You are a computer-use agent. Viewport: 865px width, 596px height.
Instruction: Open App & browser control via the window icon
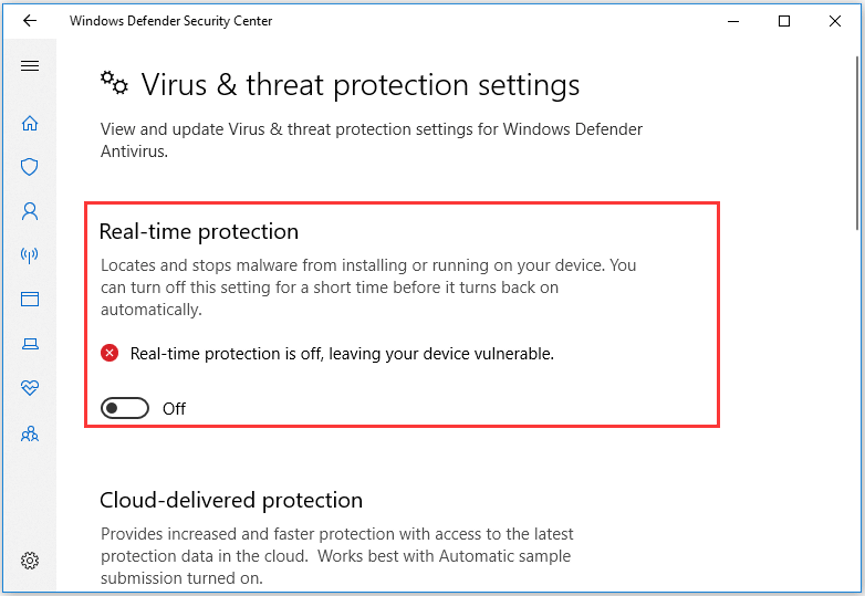tap(30, 299)
